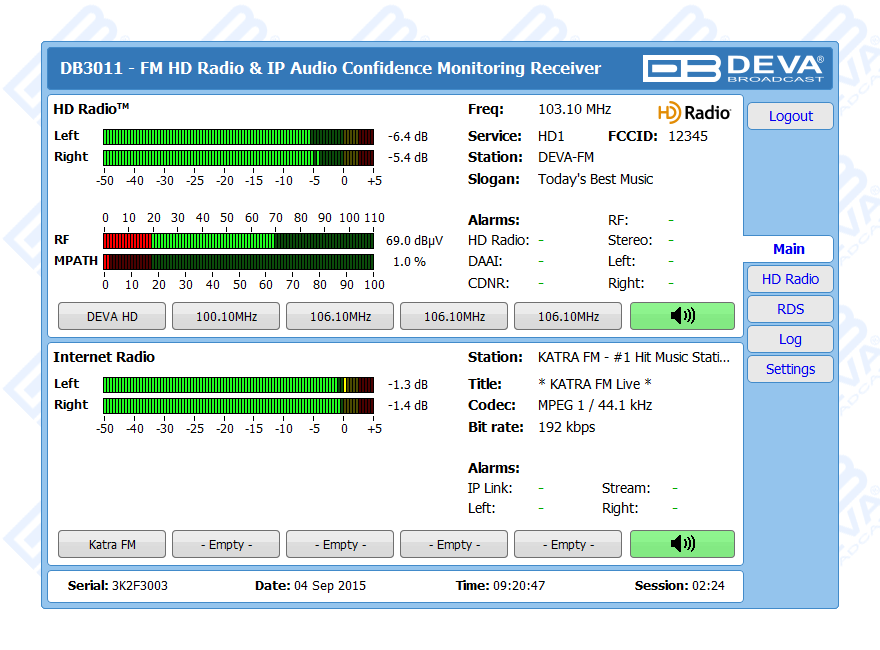This screenshot has height=650, width=880.
Task: Toggle the HD Radio speaker listen button
Action: [x=681, y=316]
